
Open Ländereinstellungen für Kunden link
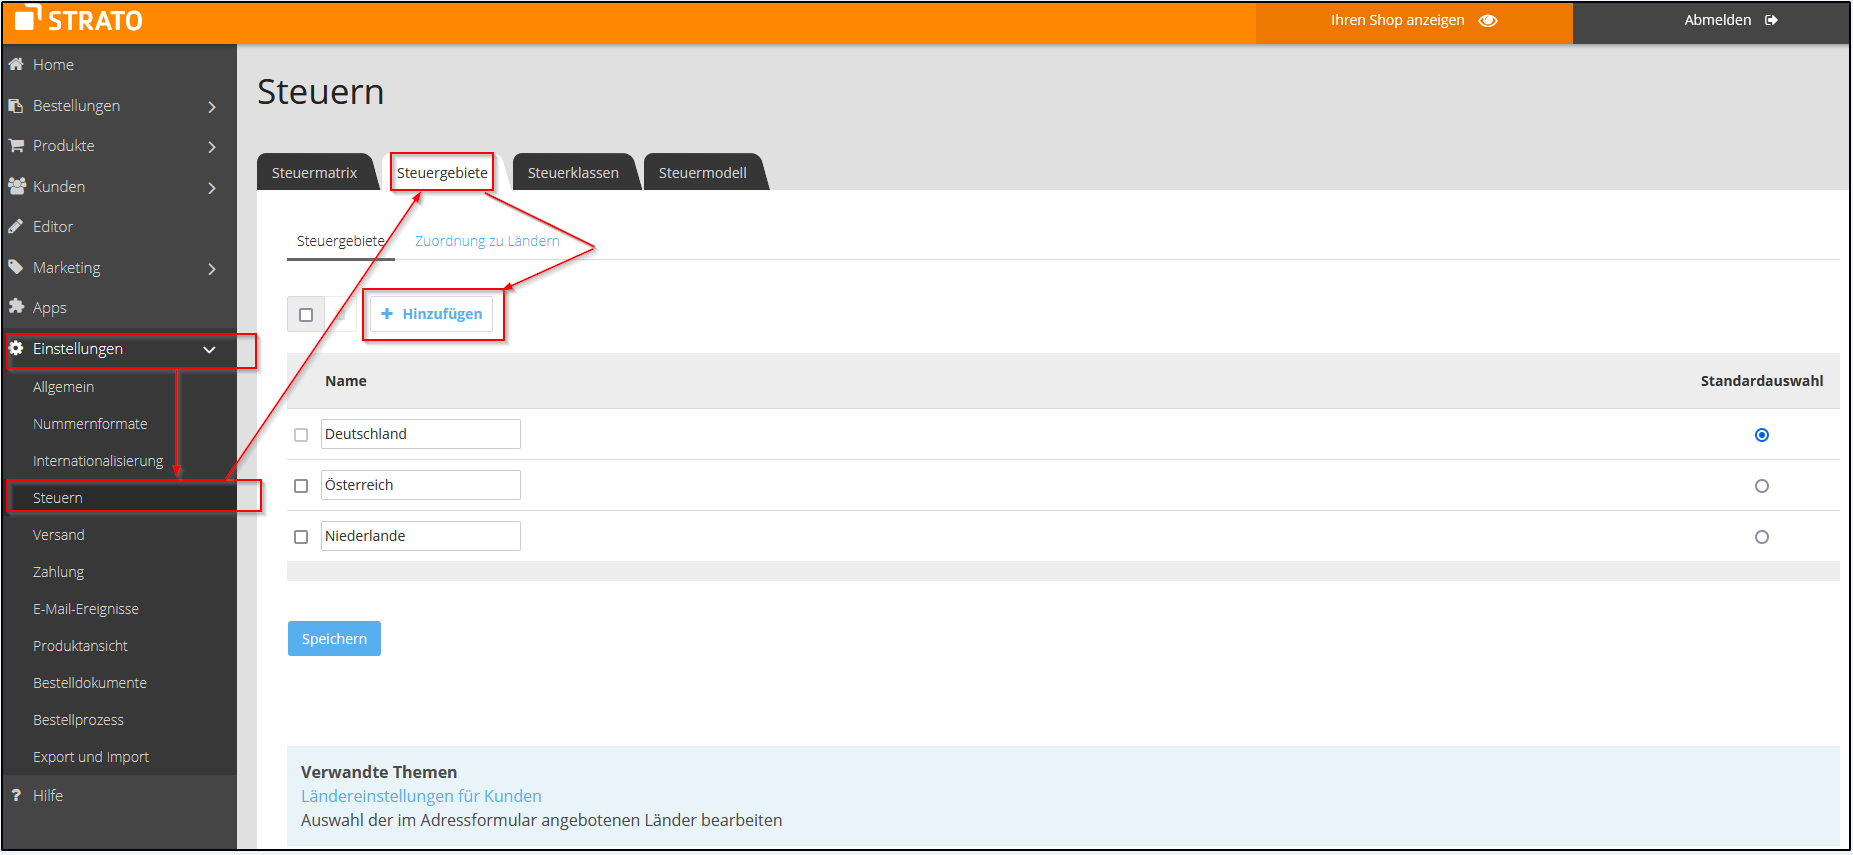tap(421, 796)
